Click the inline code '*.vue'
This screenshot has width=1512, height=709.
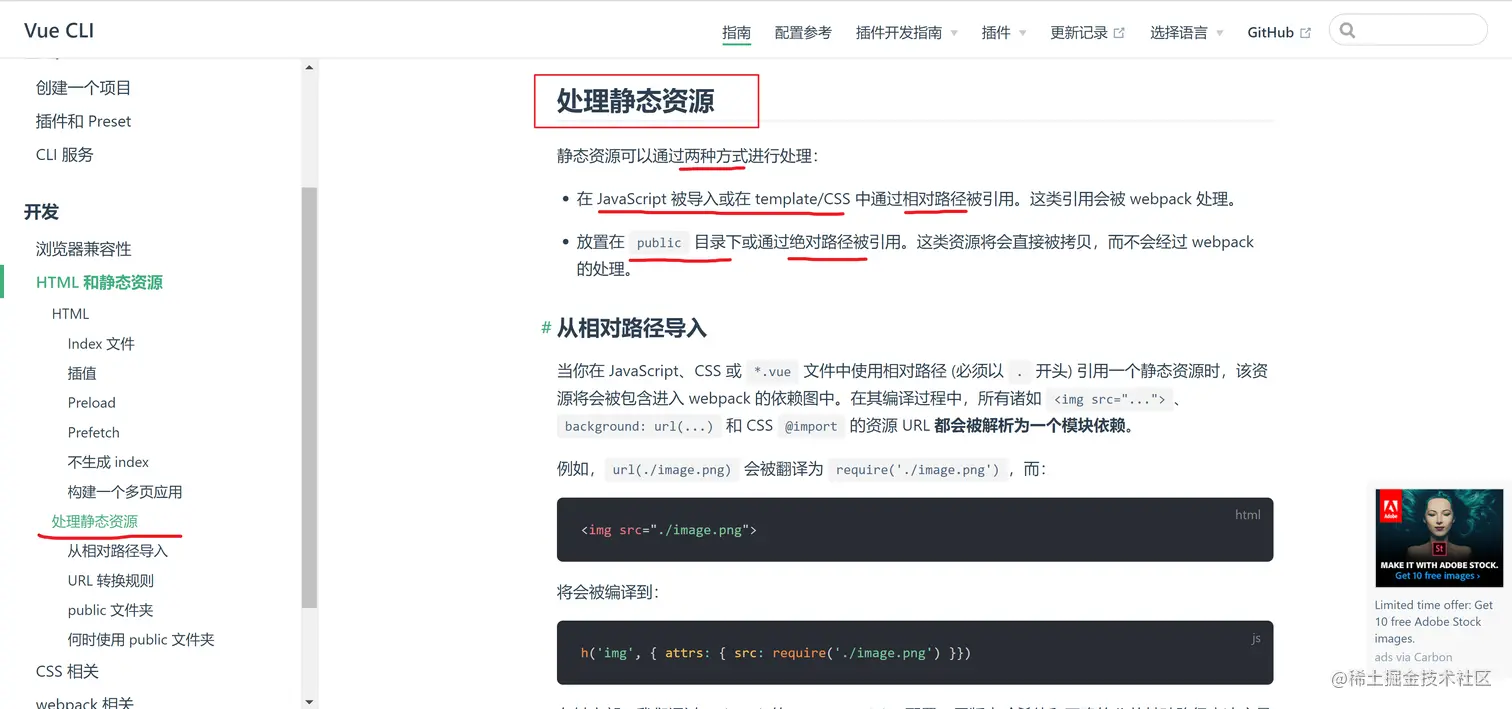pos(773,372)
